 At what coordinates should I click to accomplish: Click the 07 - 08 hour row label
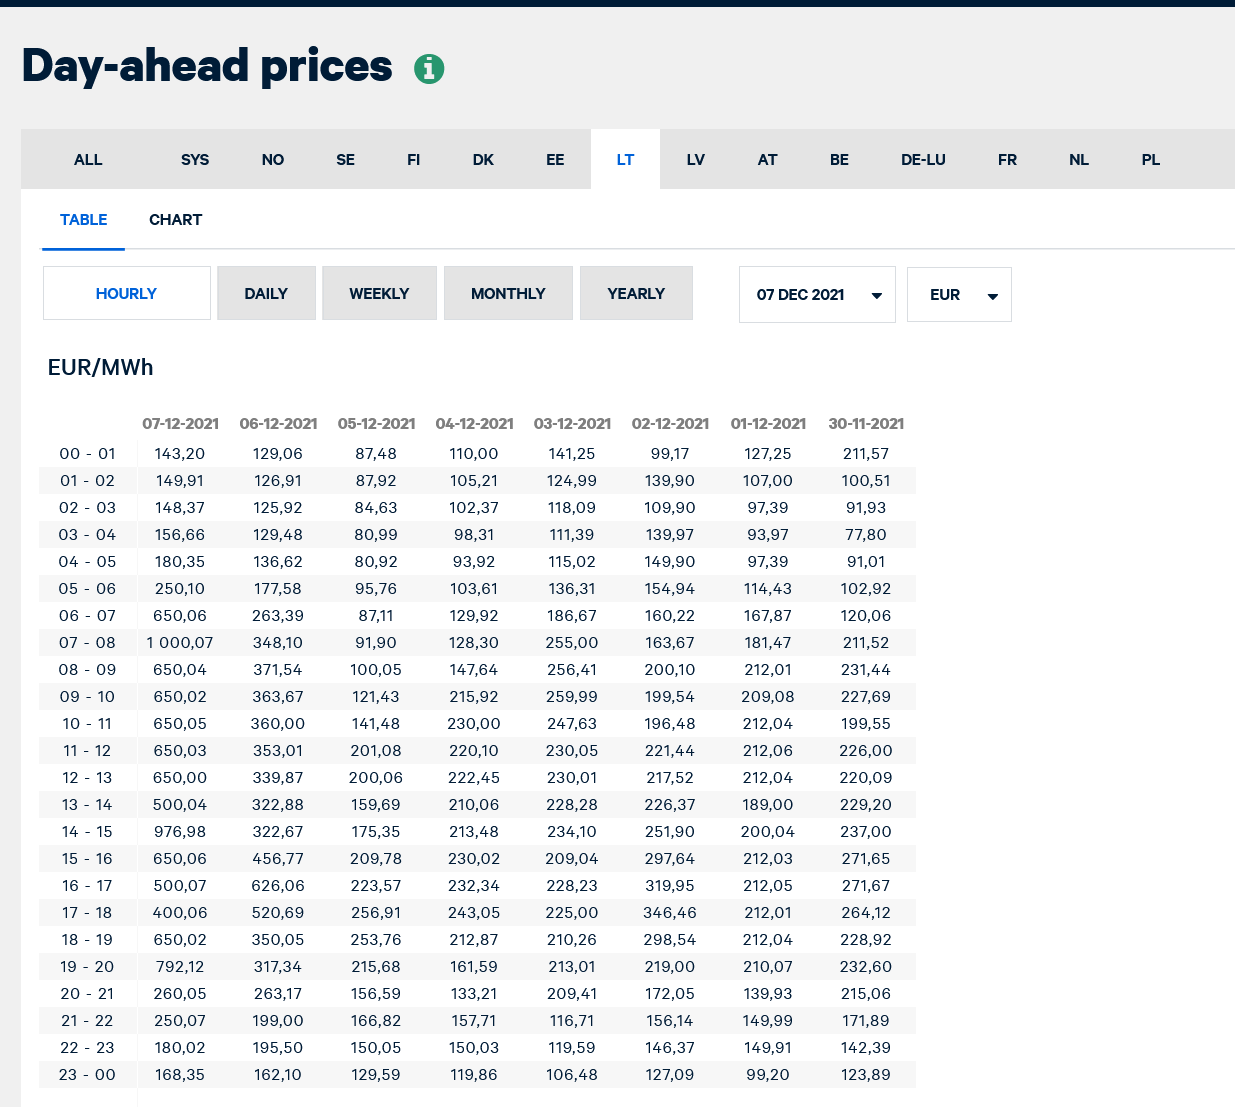(87, 643)
